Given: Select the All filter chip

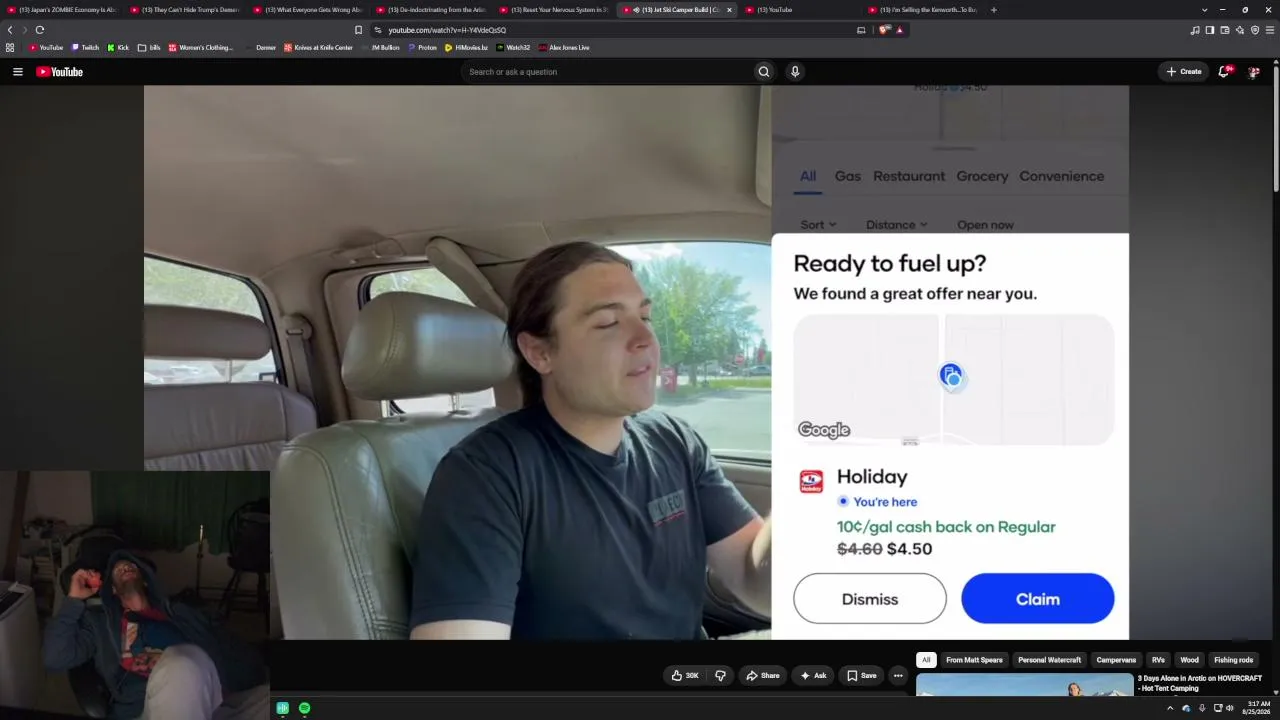Looking at the screenshot, I should pyautogui.click(x=926, y=660).
